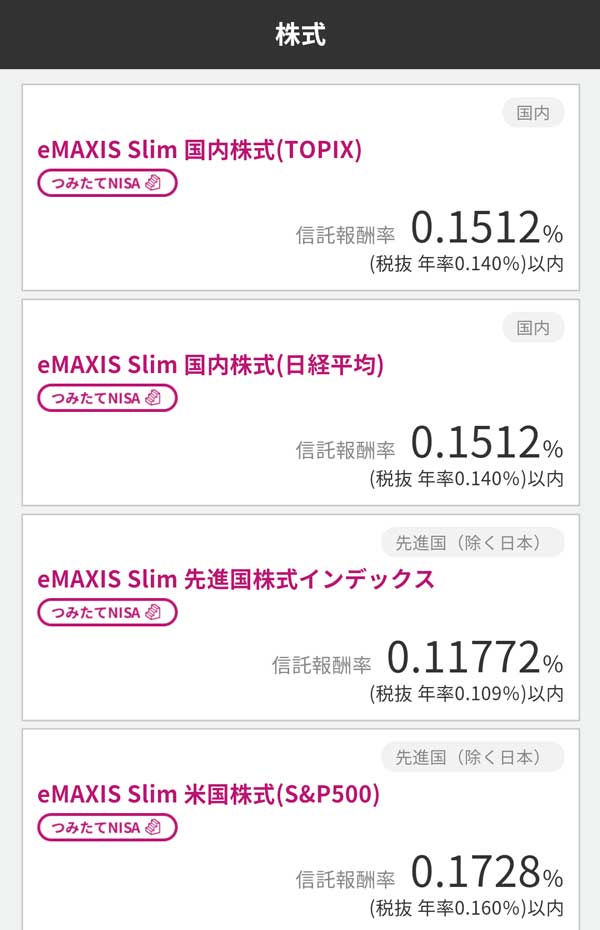Click 税抜 年率0.109% note text
This screenshot has width=600, height=930.
pos(466,693)
